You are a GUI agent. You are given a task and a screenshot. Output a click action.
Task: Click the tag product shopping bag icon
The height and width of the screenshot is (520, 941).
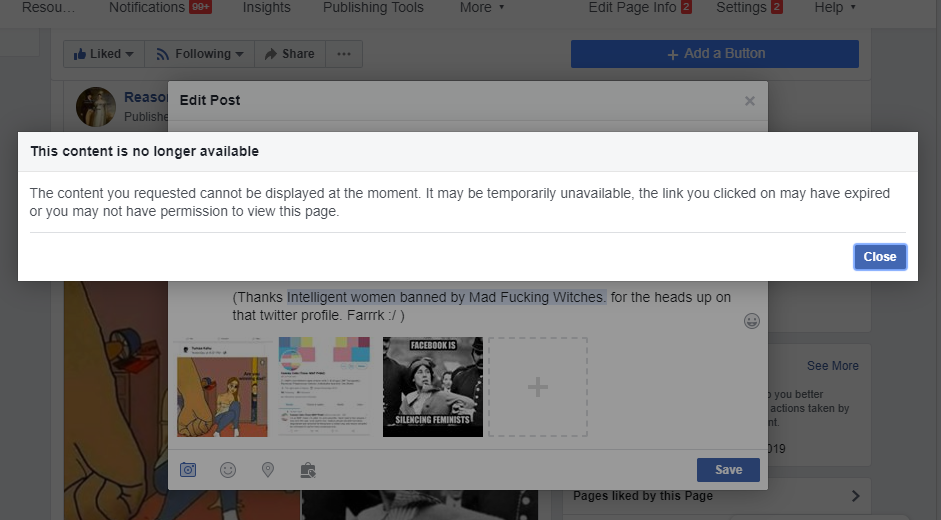(308, 470)
